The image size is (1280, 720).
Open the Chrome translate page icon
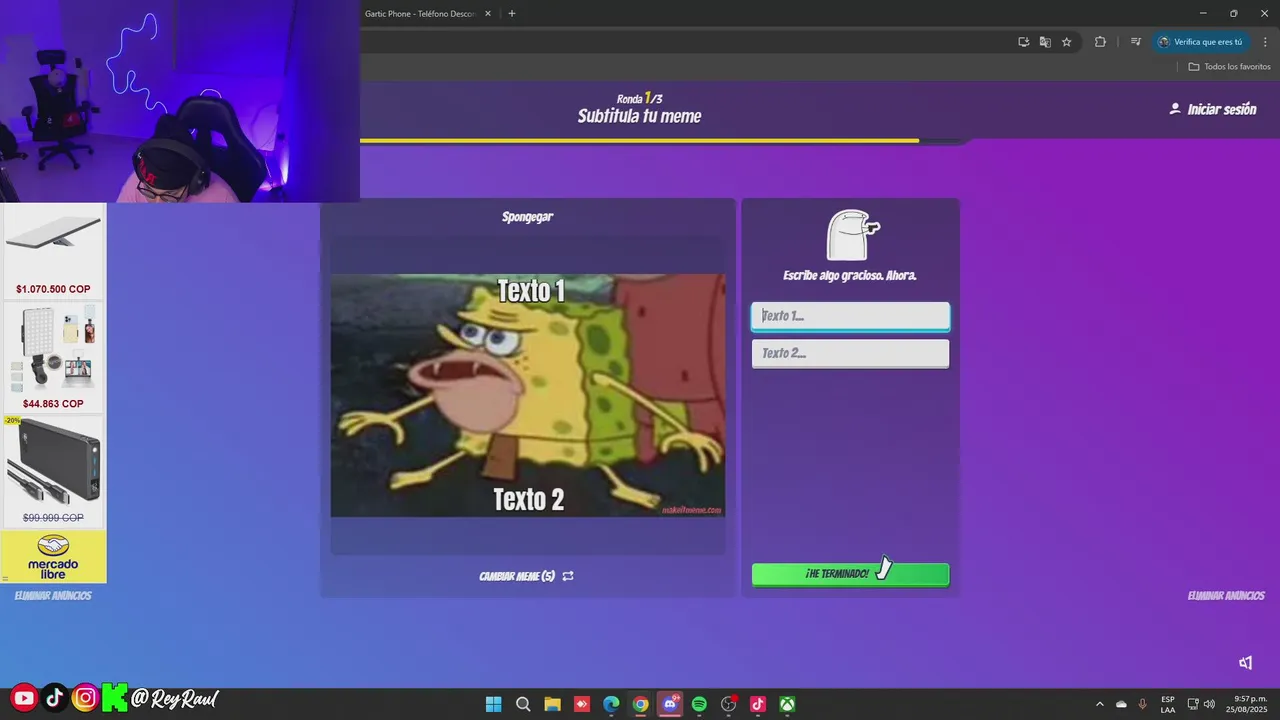(x=1045, y=42)
